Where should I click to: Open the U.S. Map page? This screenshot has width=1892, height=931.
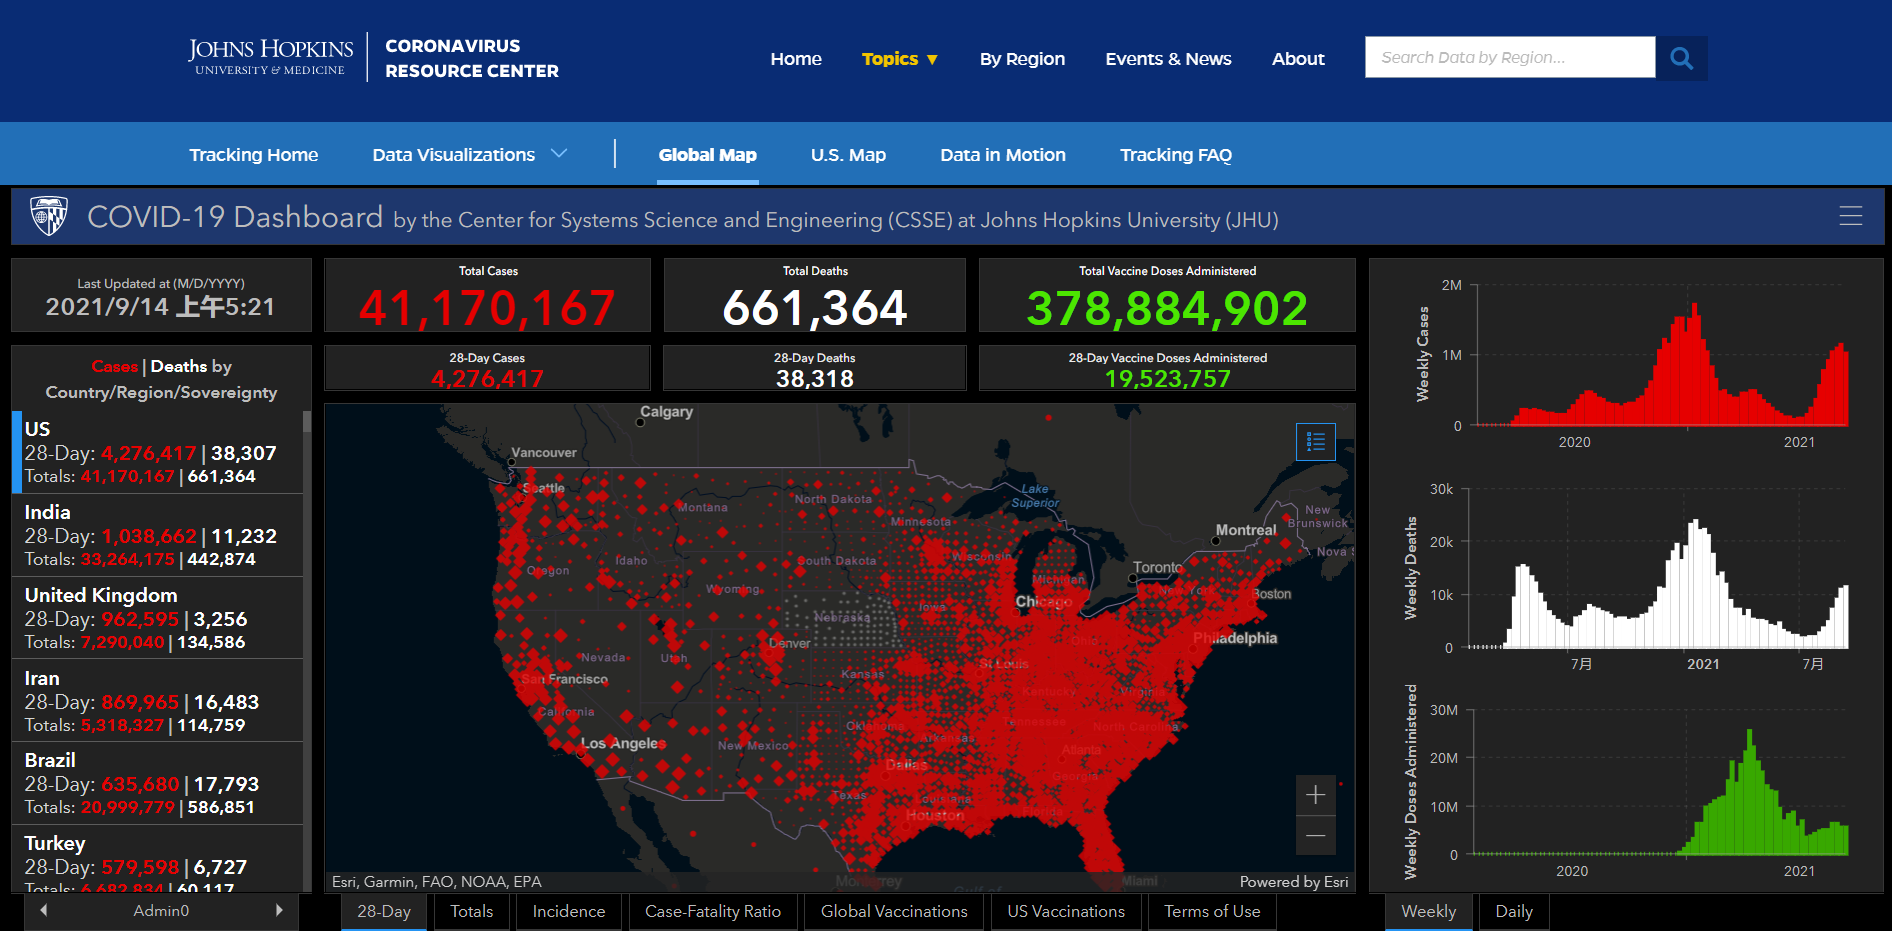pyautogui.click(x=848, y=155)
